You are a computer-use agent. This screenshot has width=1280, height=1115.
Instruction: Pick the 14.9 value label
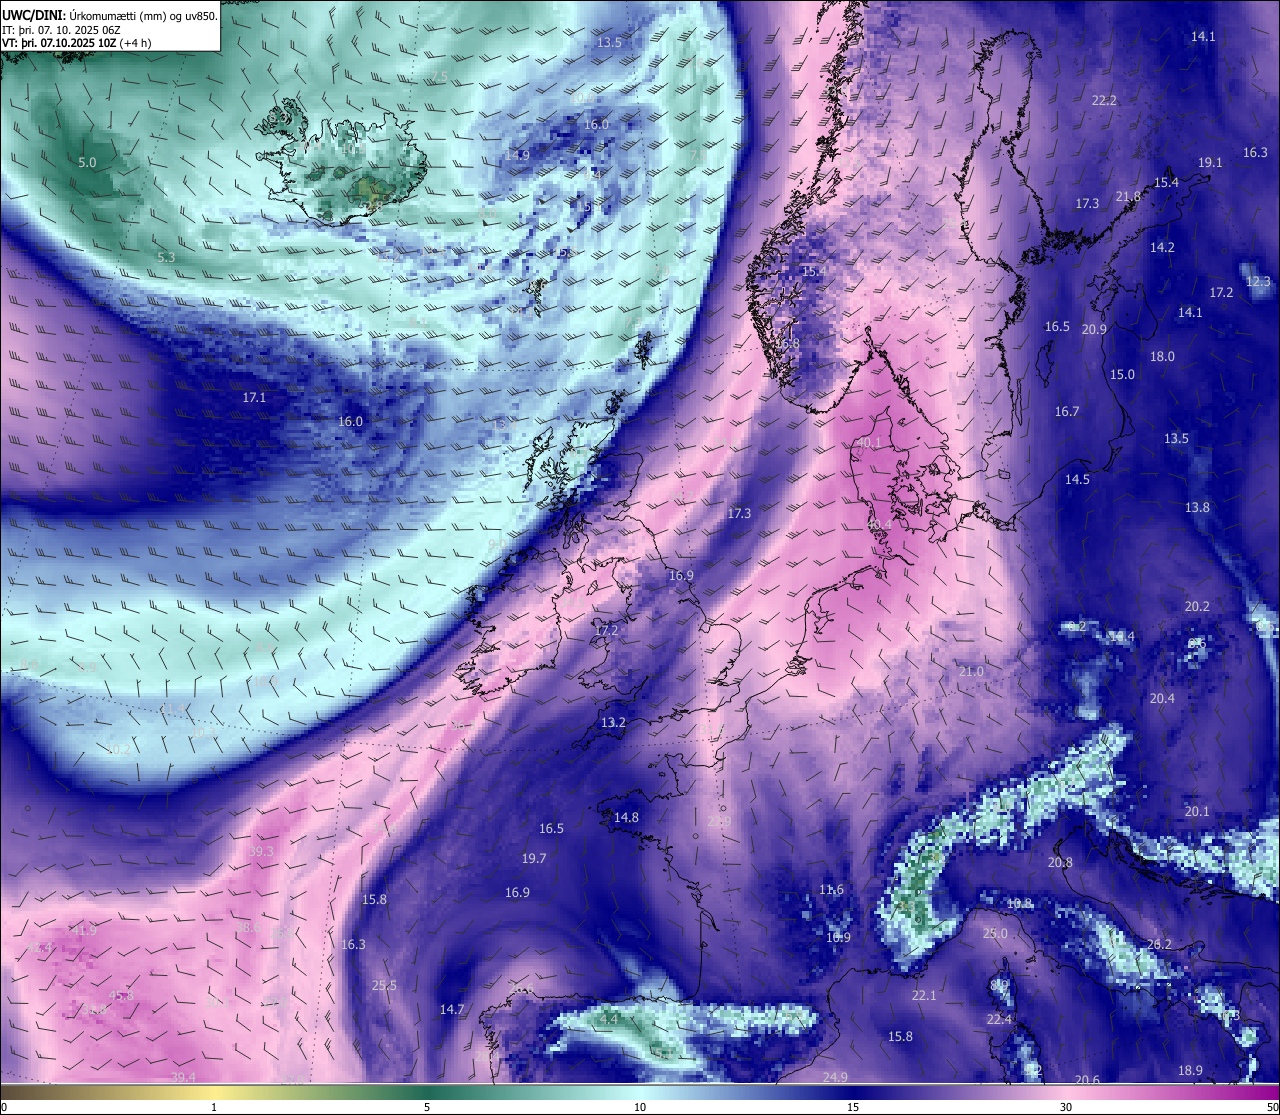pyautogui.click(x=517, y=155)
